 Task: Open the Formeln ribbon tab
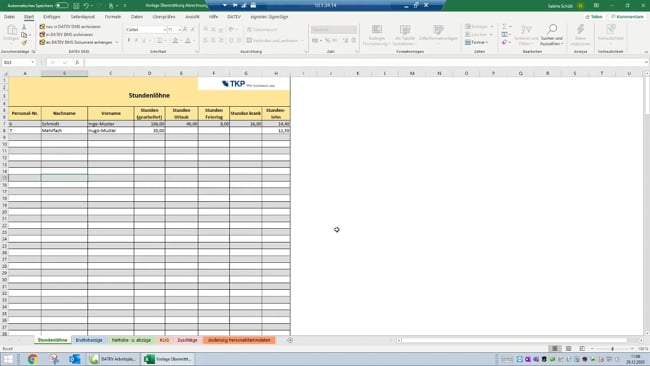coord(113,17)
